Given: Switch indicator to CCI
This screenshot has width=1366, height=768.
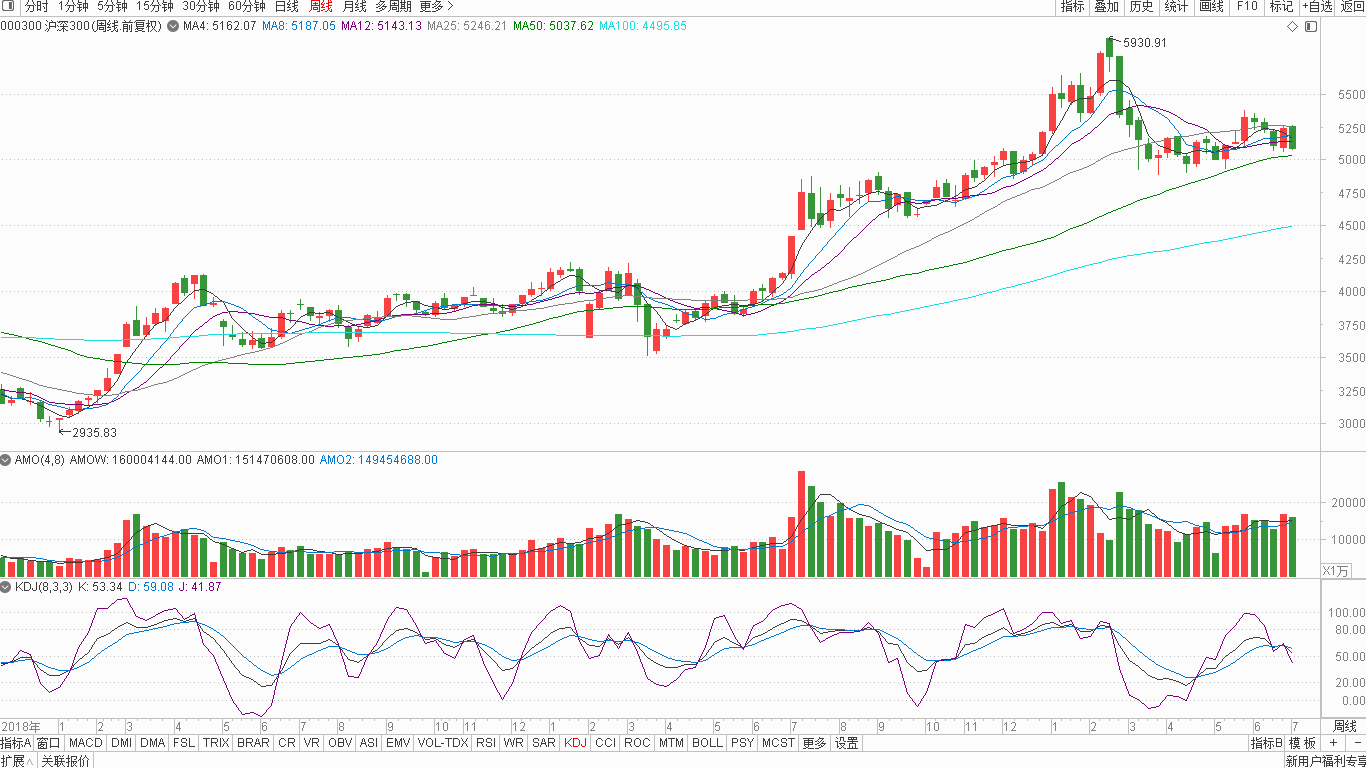Looking at the screenshot, I should [x=605, y=743].
